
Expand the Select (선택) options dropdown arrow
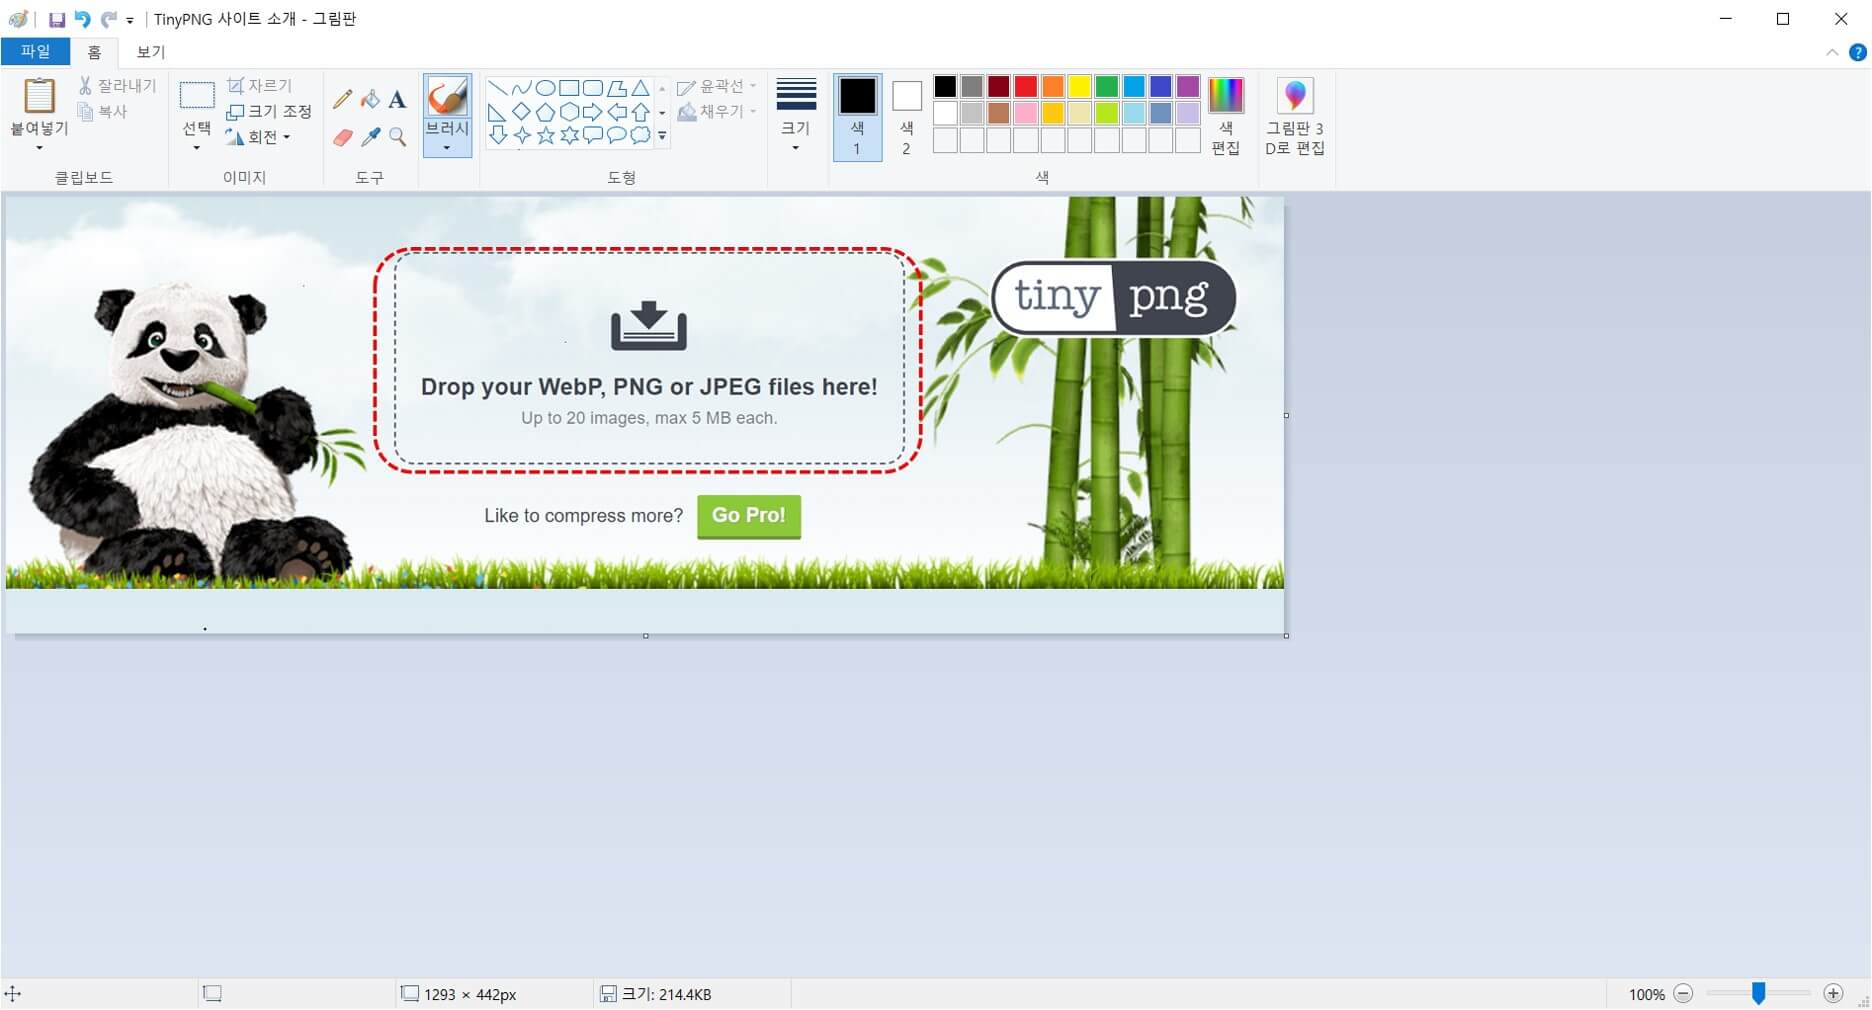pyautogui.click(x=197, y=148)
